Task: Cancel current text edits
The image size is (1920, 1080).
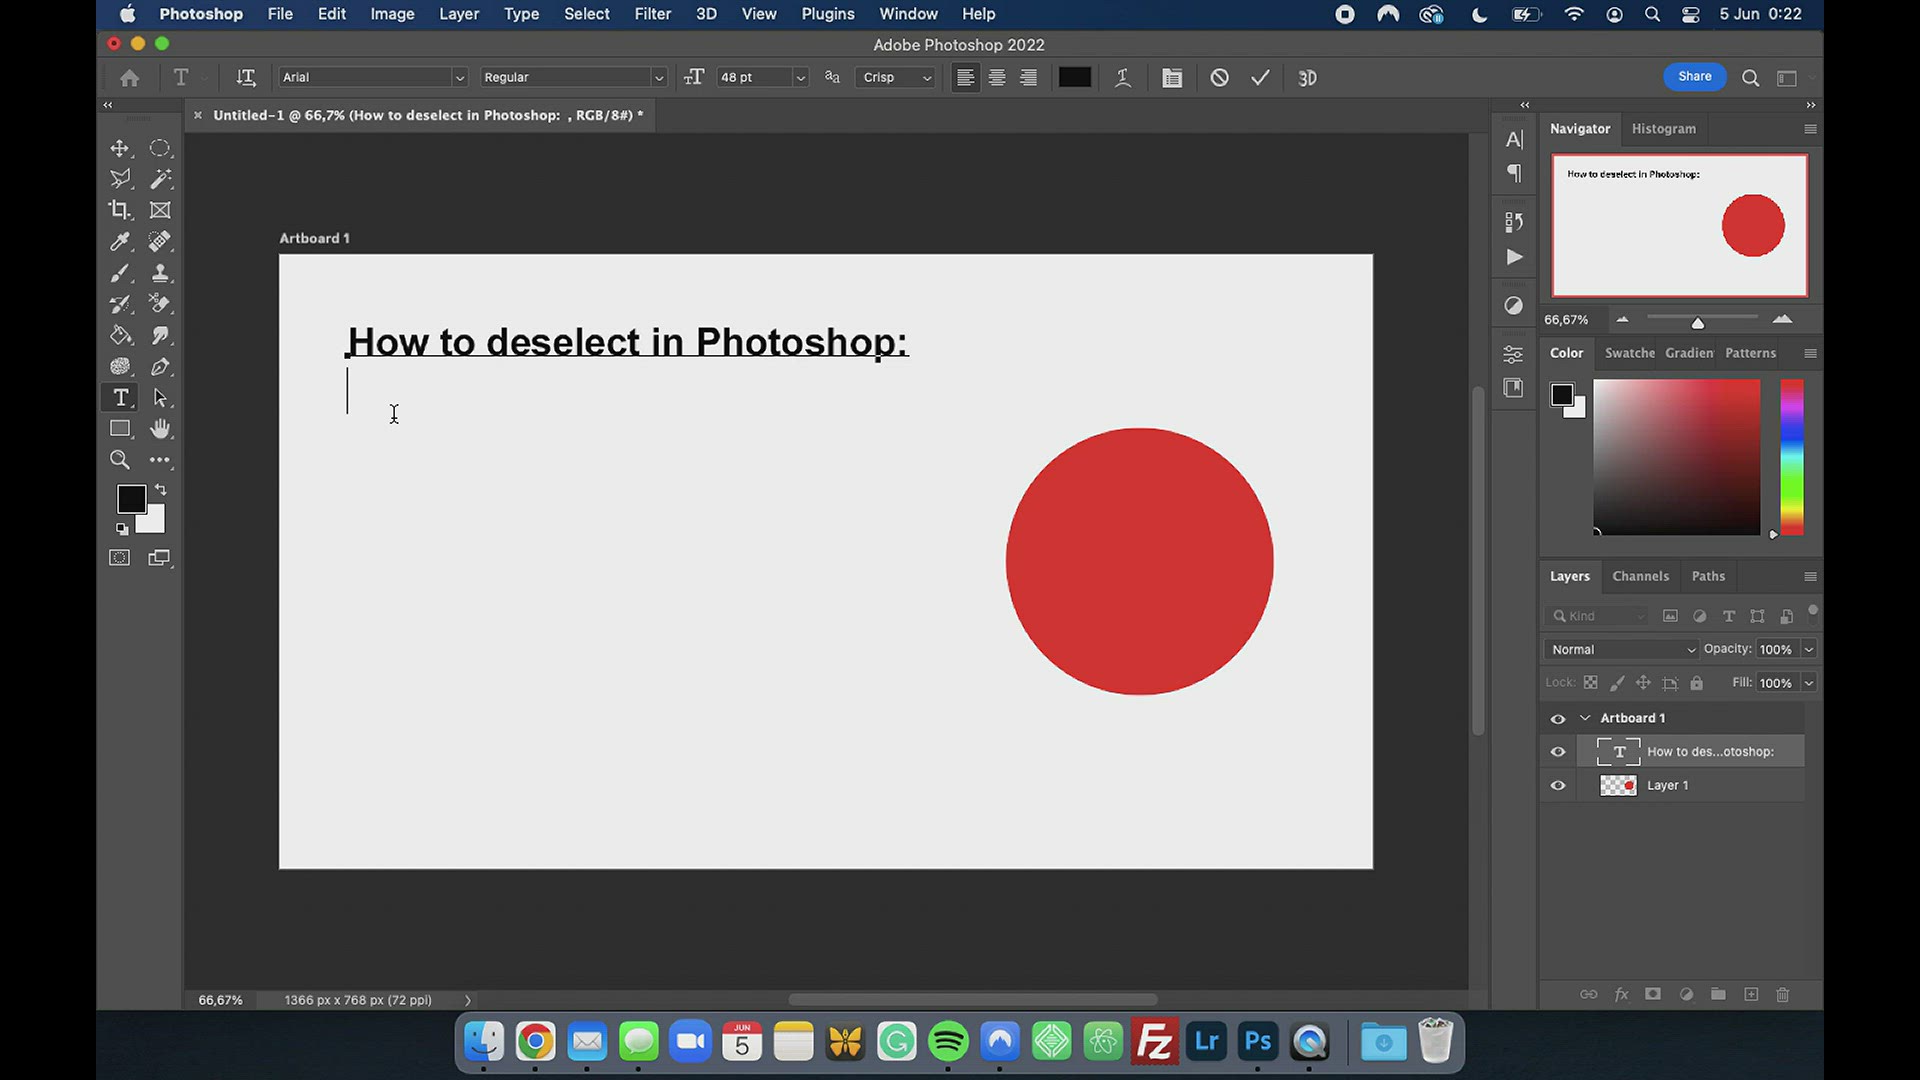Action: click(x=1219, y=77)
